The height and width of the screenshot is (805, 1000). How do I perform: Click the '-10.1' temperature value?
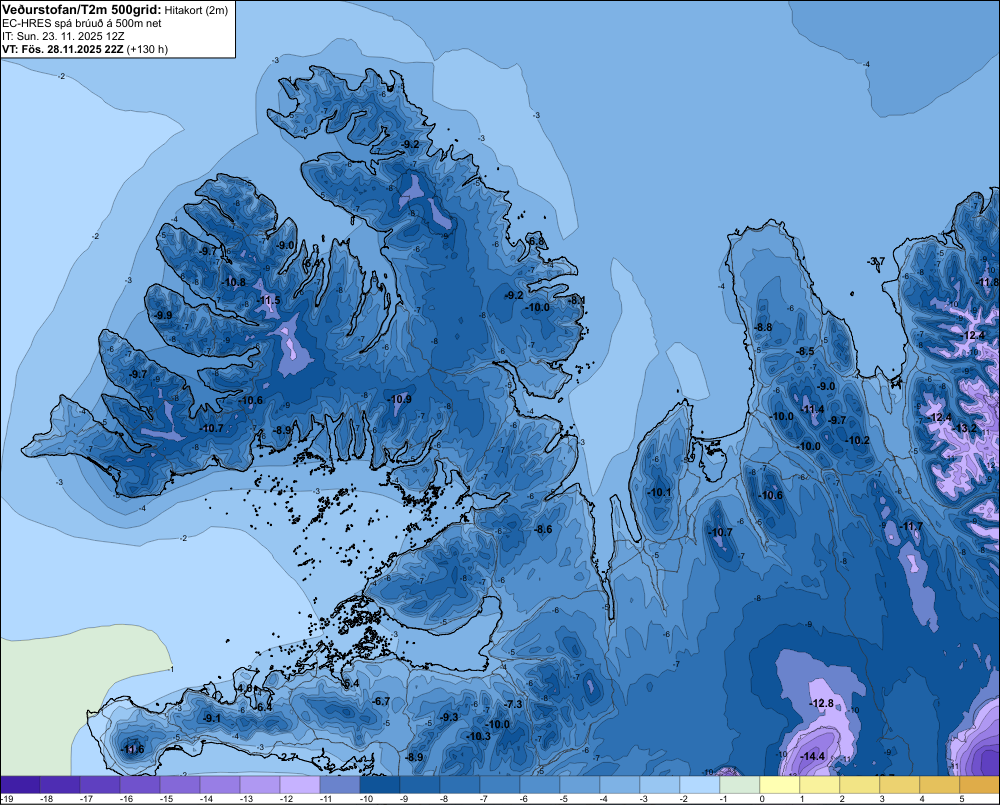pos(659,492)
